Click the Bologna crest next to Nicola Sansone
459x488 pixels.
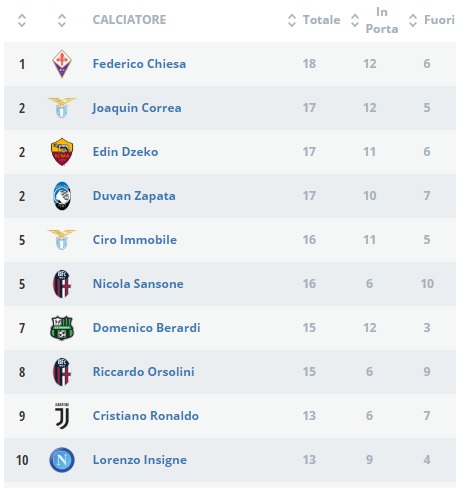pos(62,284)
